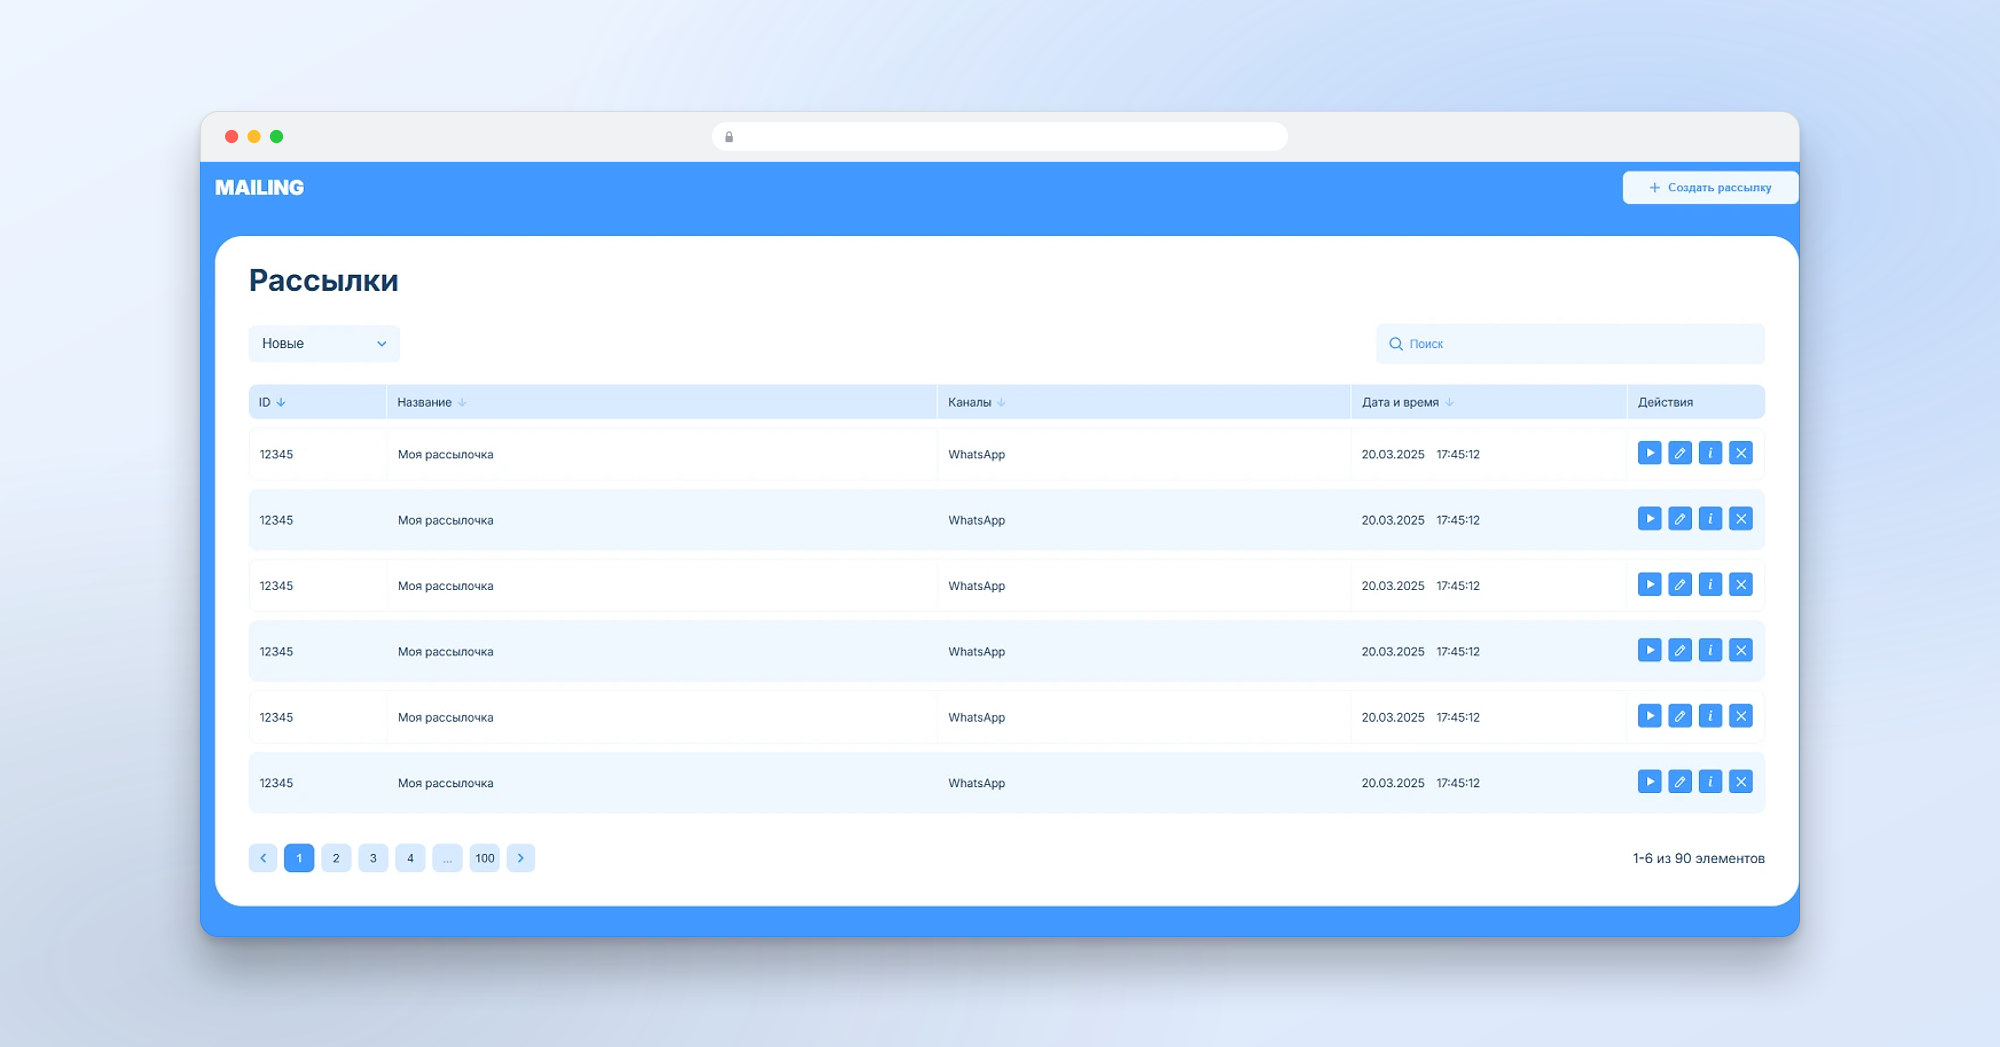
Task: Show info for the second row mailing
Action: click(1710, 519)
